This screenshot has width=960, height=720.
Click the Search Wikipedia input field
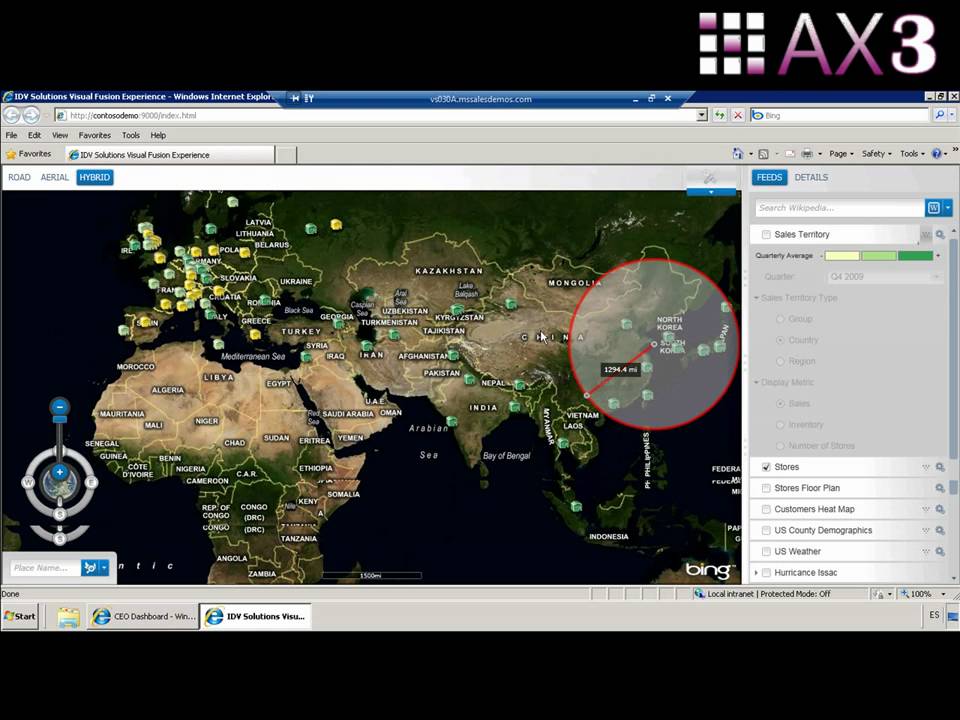839,208
